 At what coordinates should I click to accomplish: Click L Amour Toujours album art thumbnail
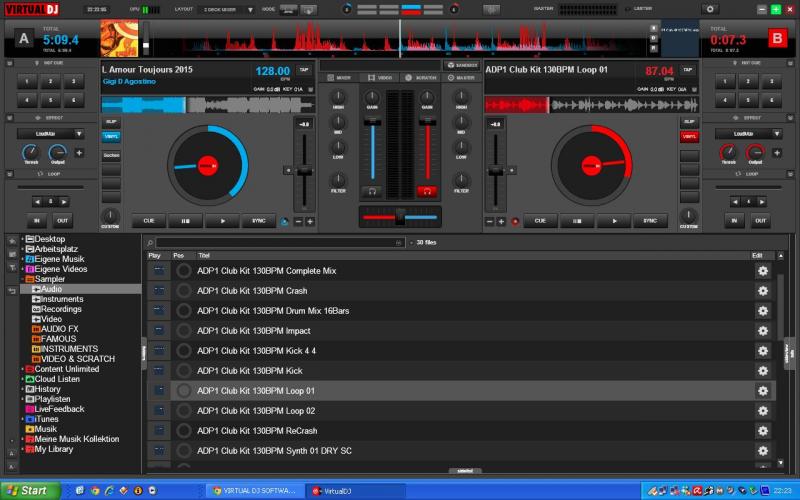coord(119,38)
